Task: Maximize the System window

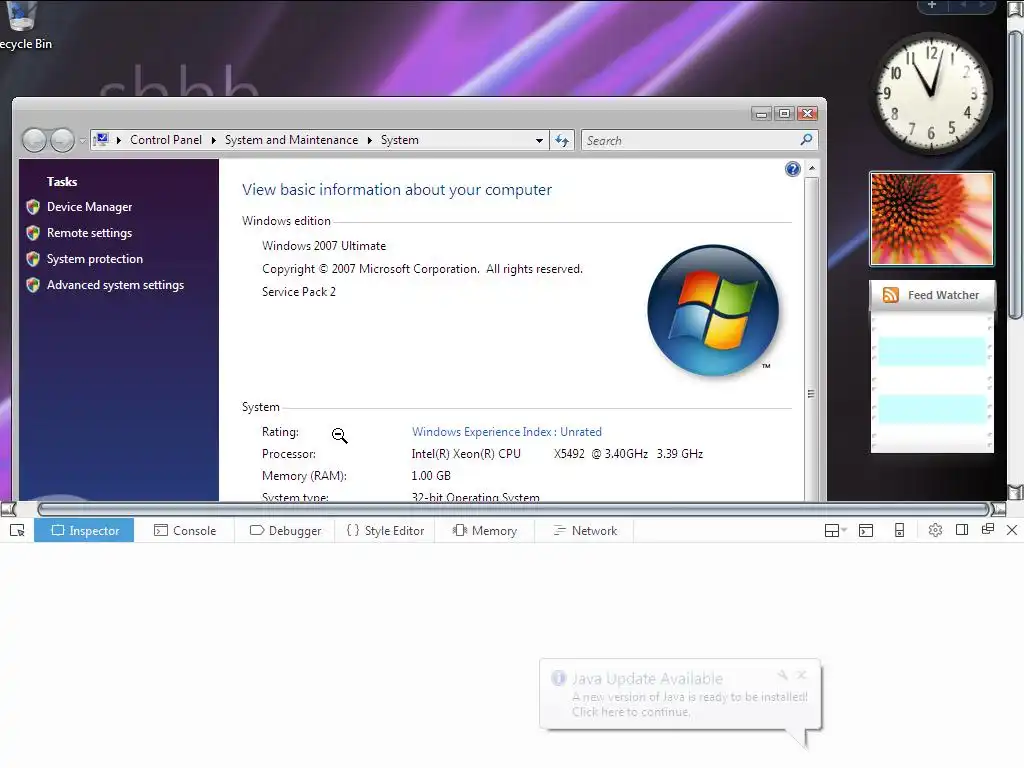Action: click(x=784, y=114)
